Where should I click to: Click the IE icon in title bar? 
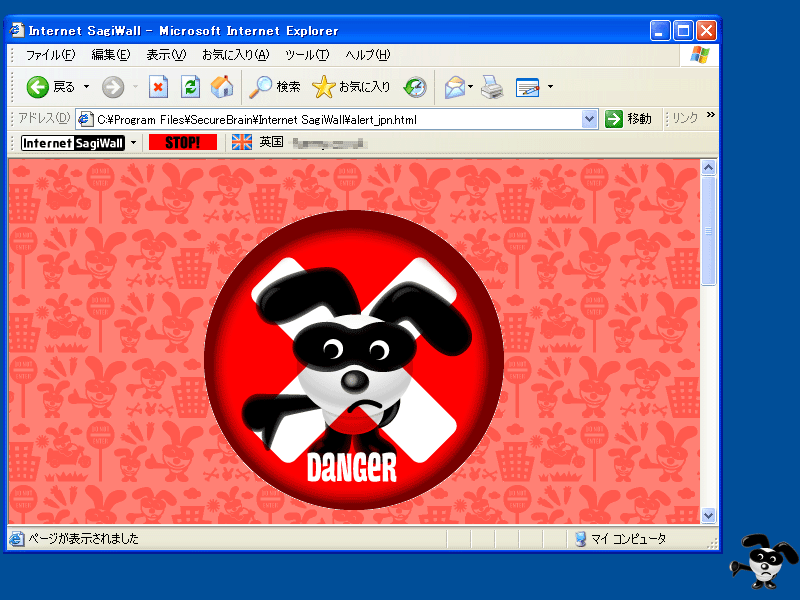click(17, 30)
